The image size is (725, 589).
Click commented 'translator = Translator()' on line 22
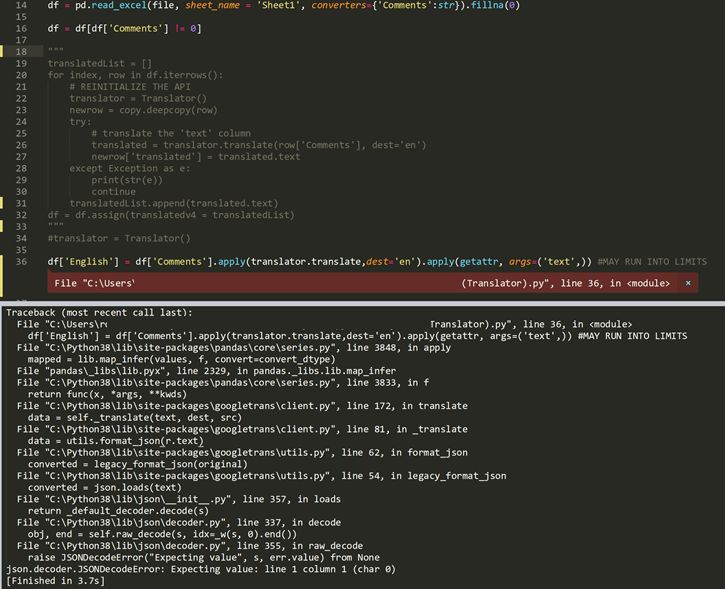[x=138, y=98]
